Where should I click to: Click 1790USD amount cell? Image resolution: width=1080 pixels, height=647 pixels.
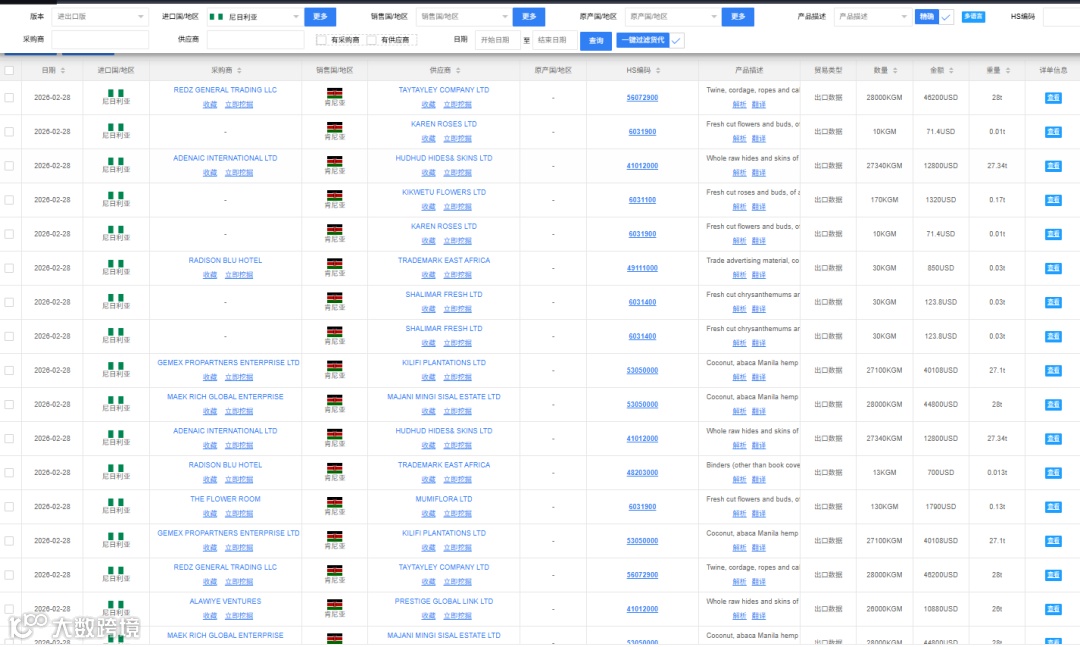(940, 506)
